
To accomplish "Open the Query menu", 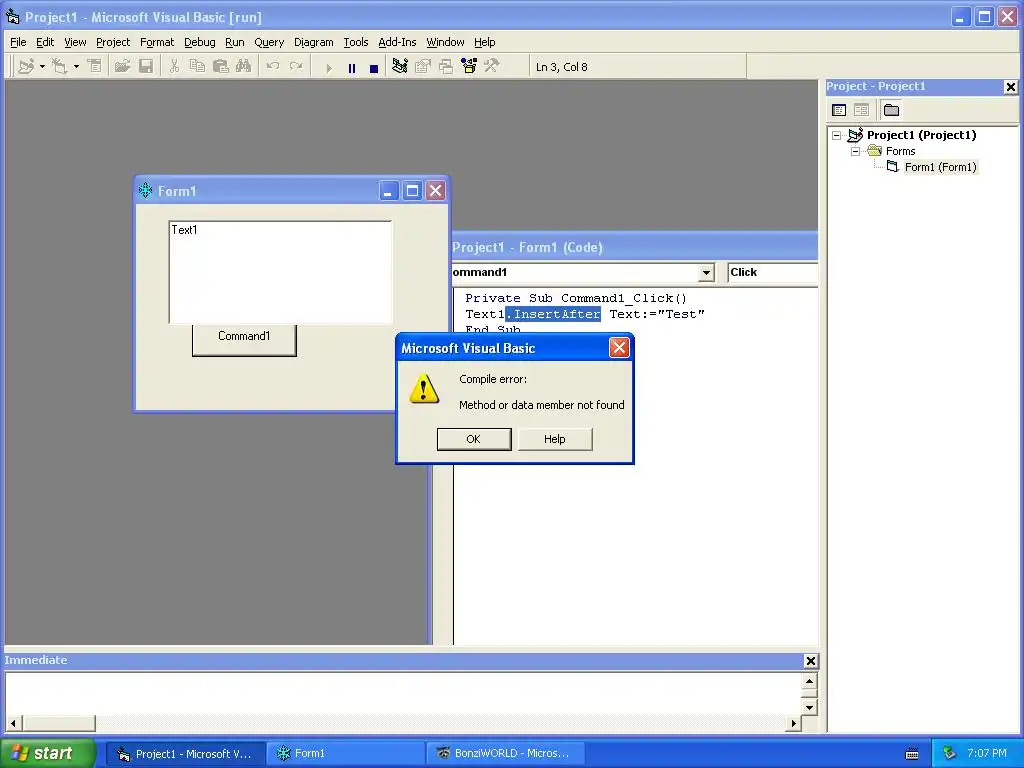I will (x=269, y=42).
